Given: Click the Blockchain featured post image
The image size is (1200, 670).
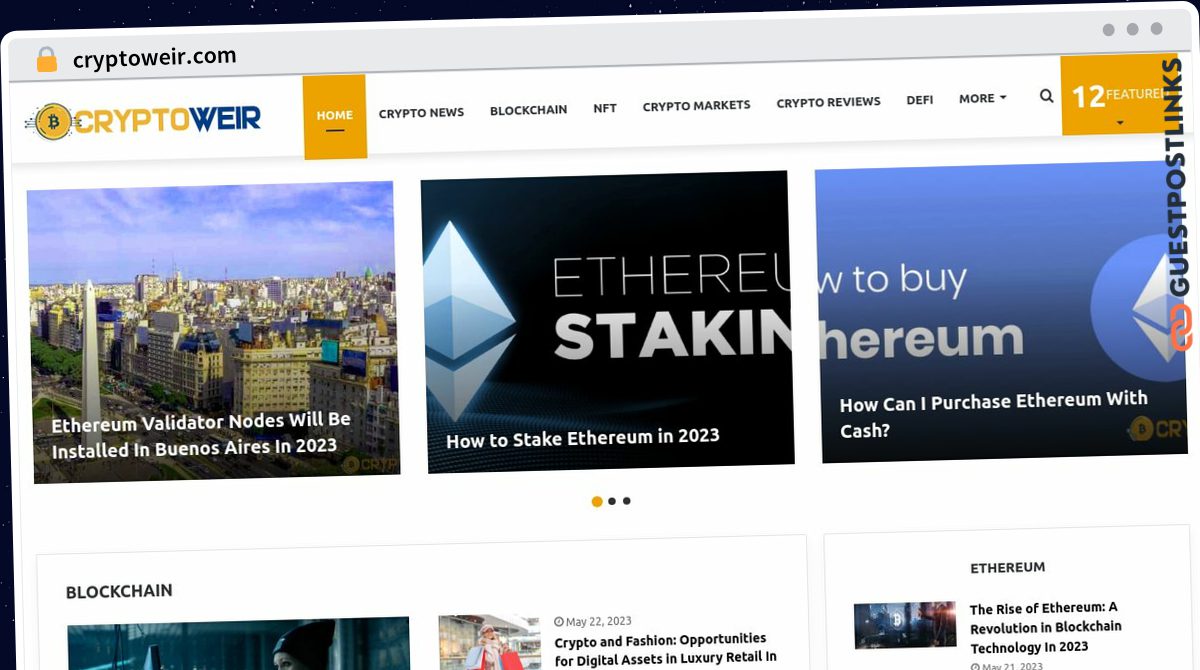Looking at the screenshot, I should 239,645.
